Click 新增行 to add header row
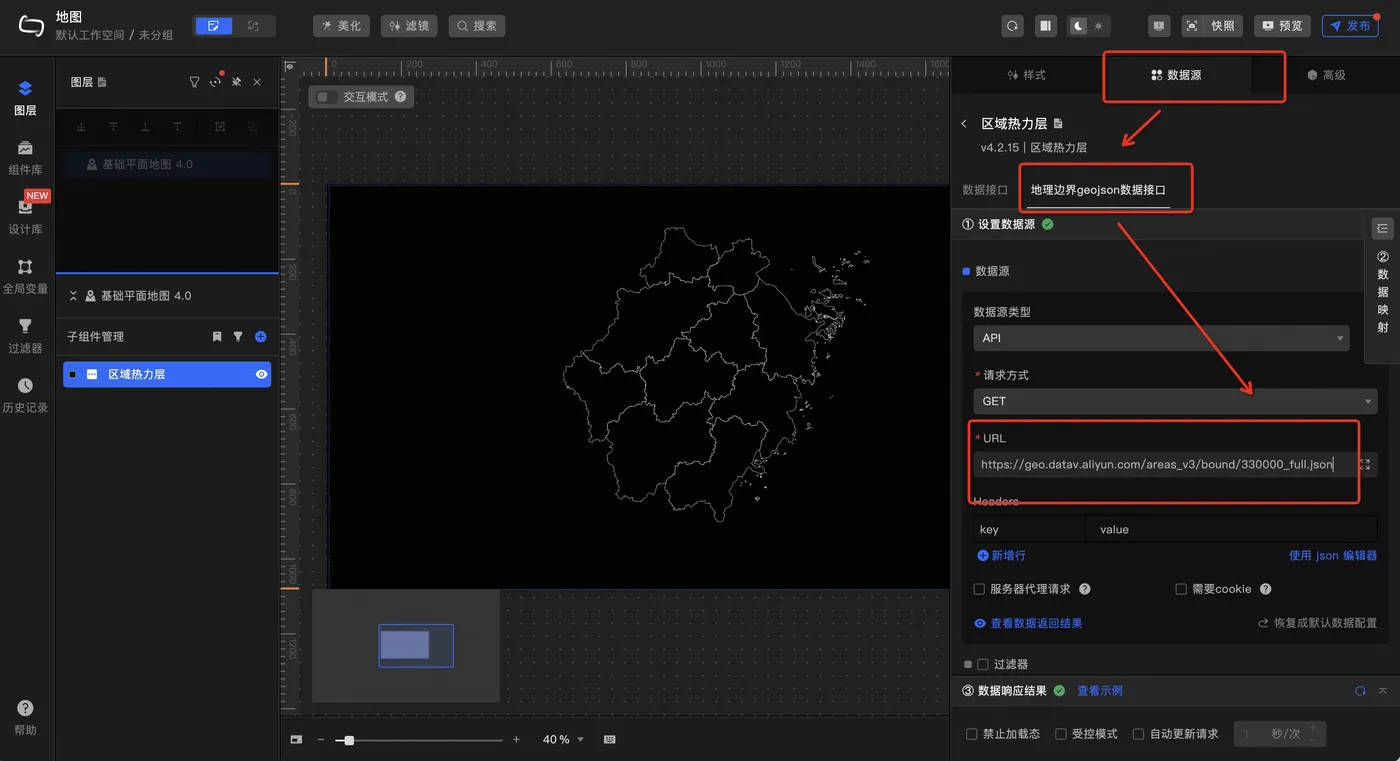The image size is (1400, 761). click(1001, 555)
